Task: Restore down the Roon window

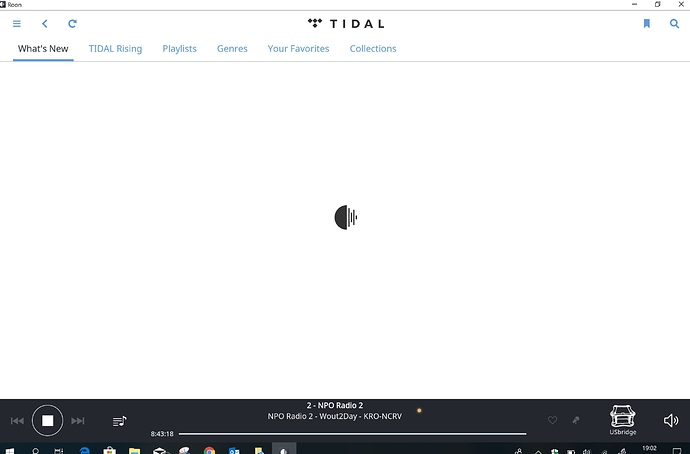Action: (x=657, y=4)
